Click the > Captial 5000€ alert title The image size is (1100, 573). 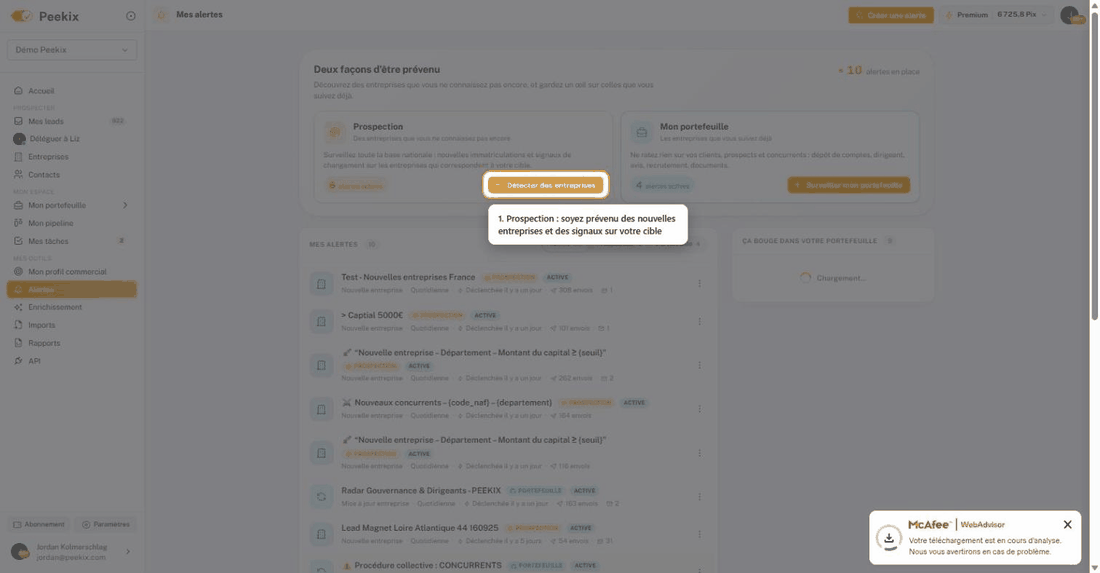[372, 315]
